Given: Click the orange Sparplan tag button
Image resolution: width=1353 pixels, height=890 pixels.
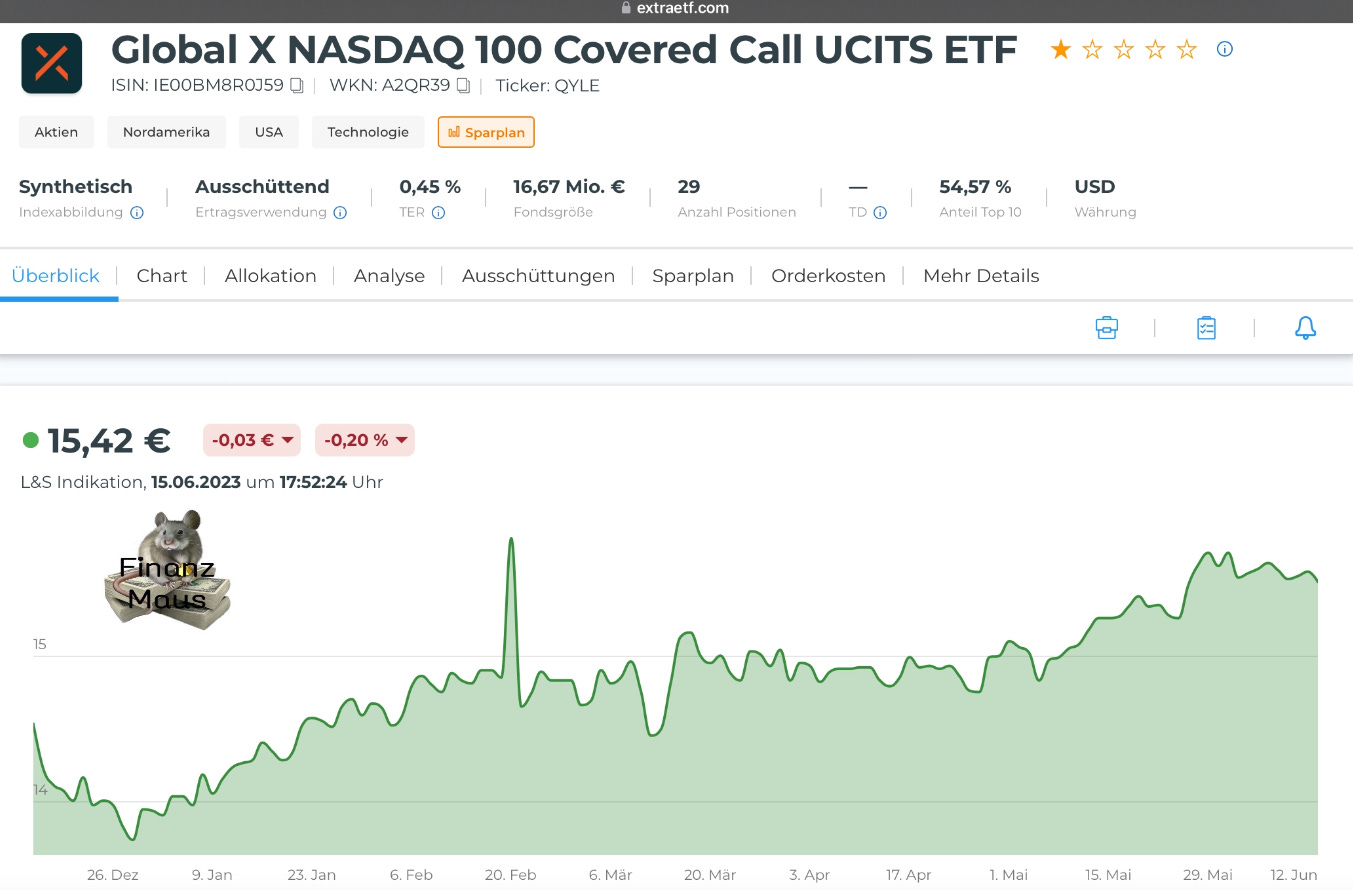Looking at the screenshot, I should point(486,132).
